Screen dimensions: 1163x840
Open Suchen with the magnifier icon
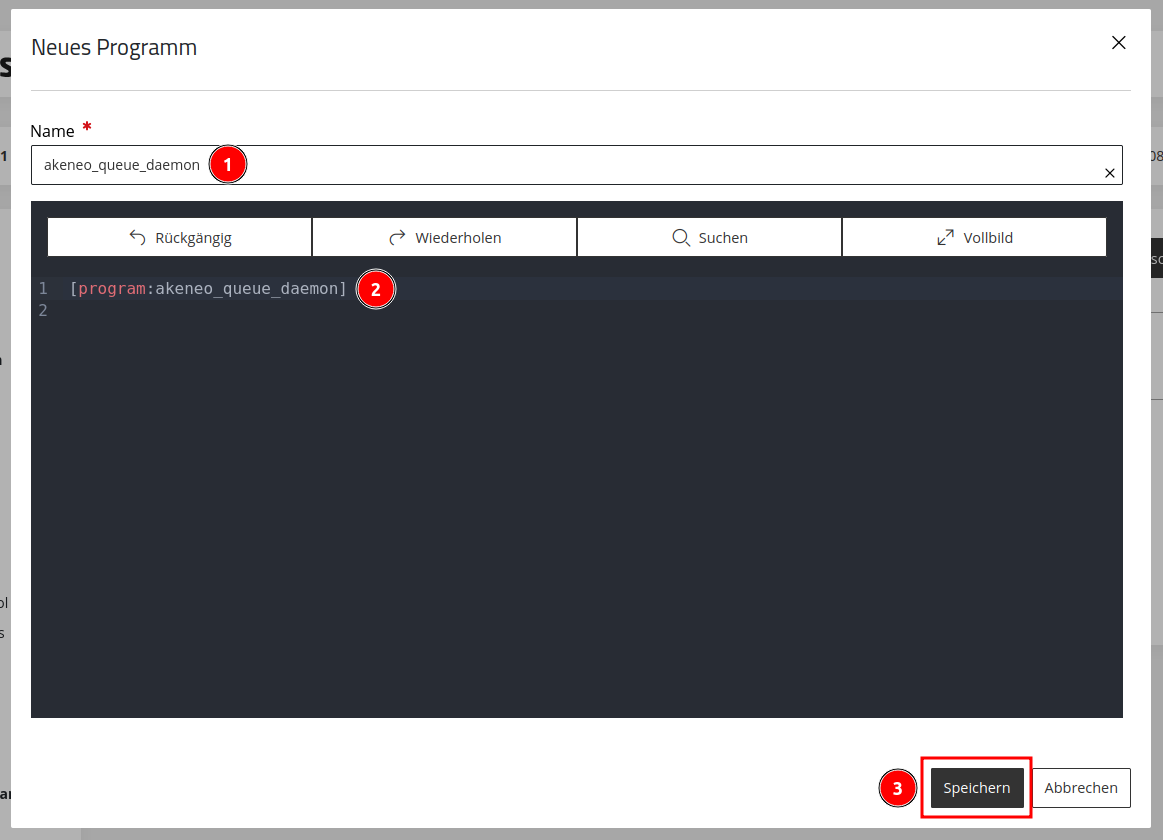(x=709, y=237)
